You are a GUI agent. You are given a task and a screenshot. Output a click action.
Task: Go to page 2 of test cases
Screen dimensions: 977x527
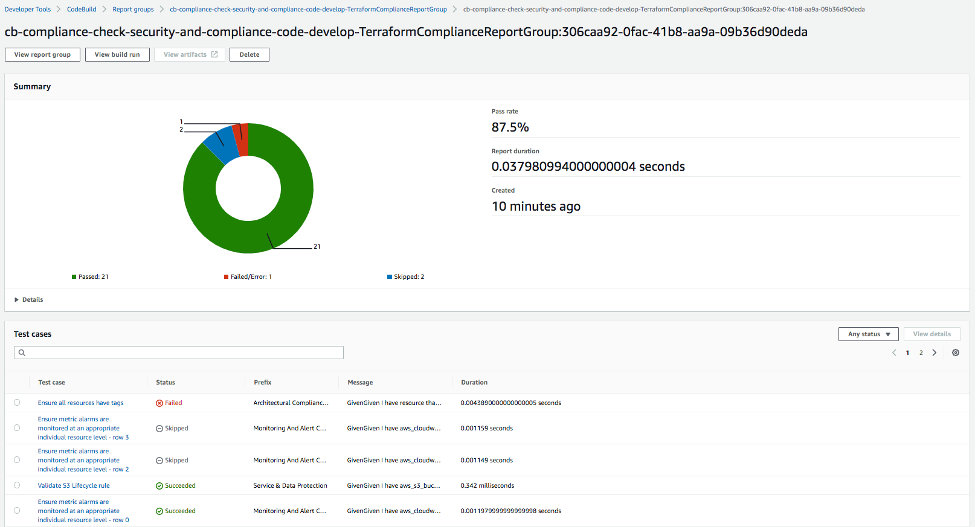[921, 353]
